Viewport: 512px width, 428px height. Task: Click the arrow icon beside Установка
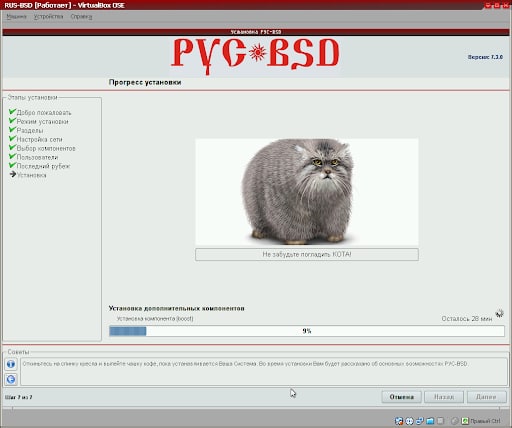tap(13, 174)
